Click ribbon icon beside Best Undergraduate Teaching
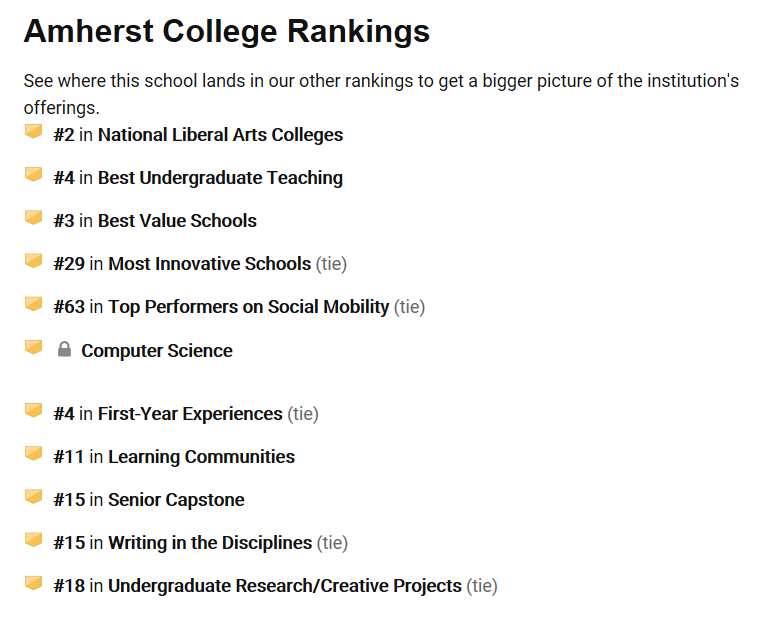This screenshot has width=770, height=623. click(34, 174)
